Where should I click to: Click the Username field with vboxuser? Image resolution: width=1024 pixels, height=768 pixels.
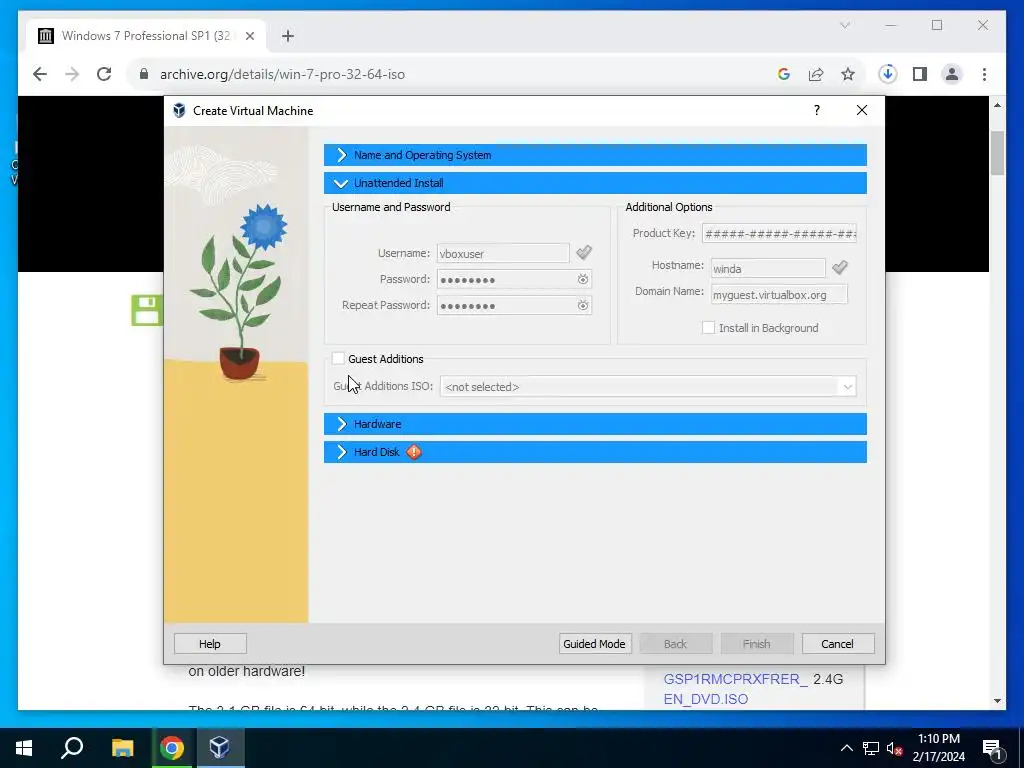503,253
